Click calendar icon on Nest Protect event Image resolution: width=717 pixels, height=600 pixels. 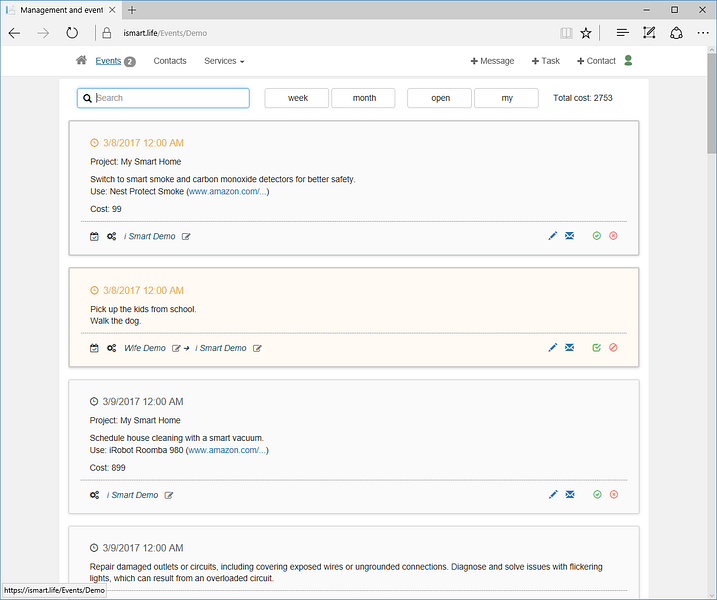point(94,236)
